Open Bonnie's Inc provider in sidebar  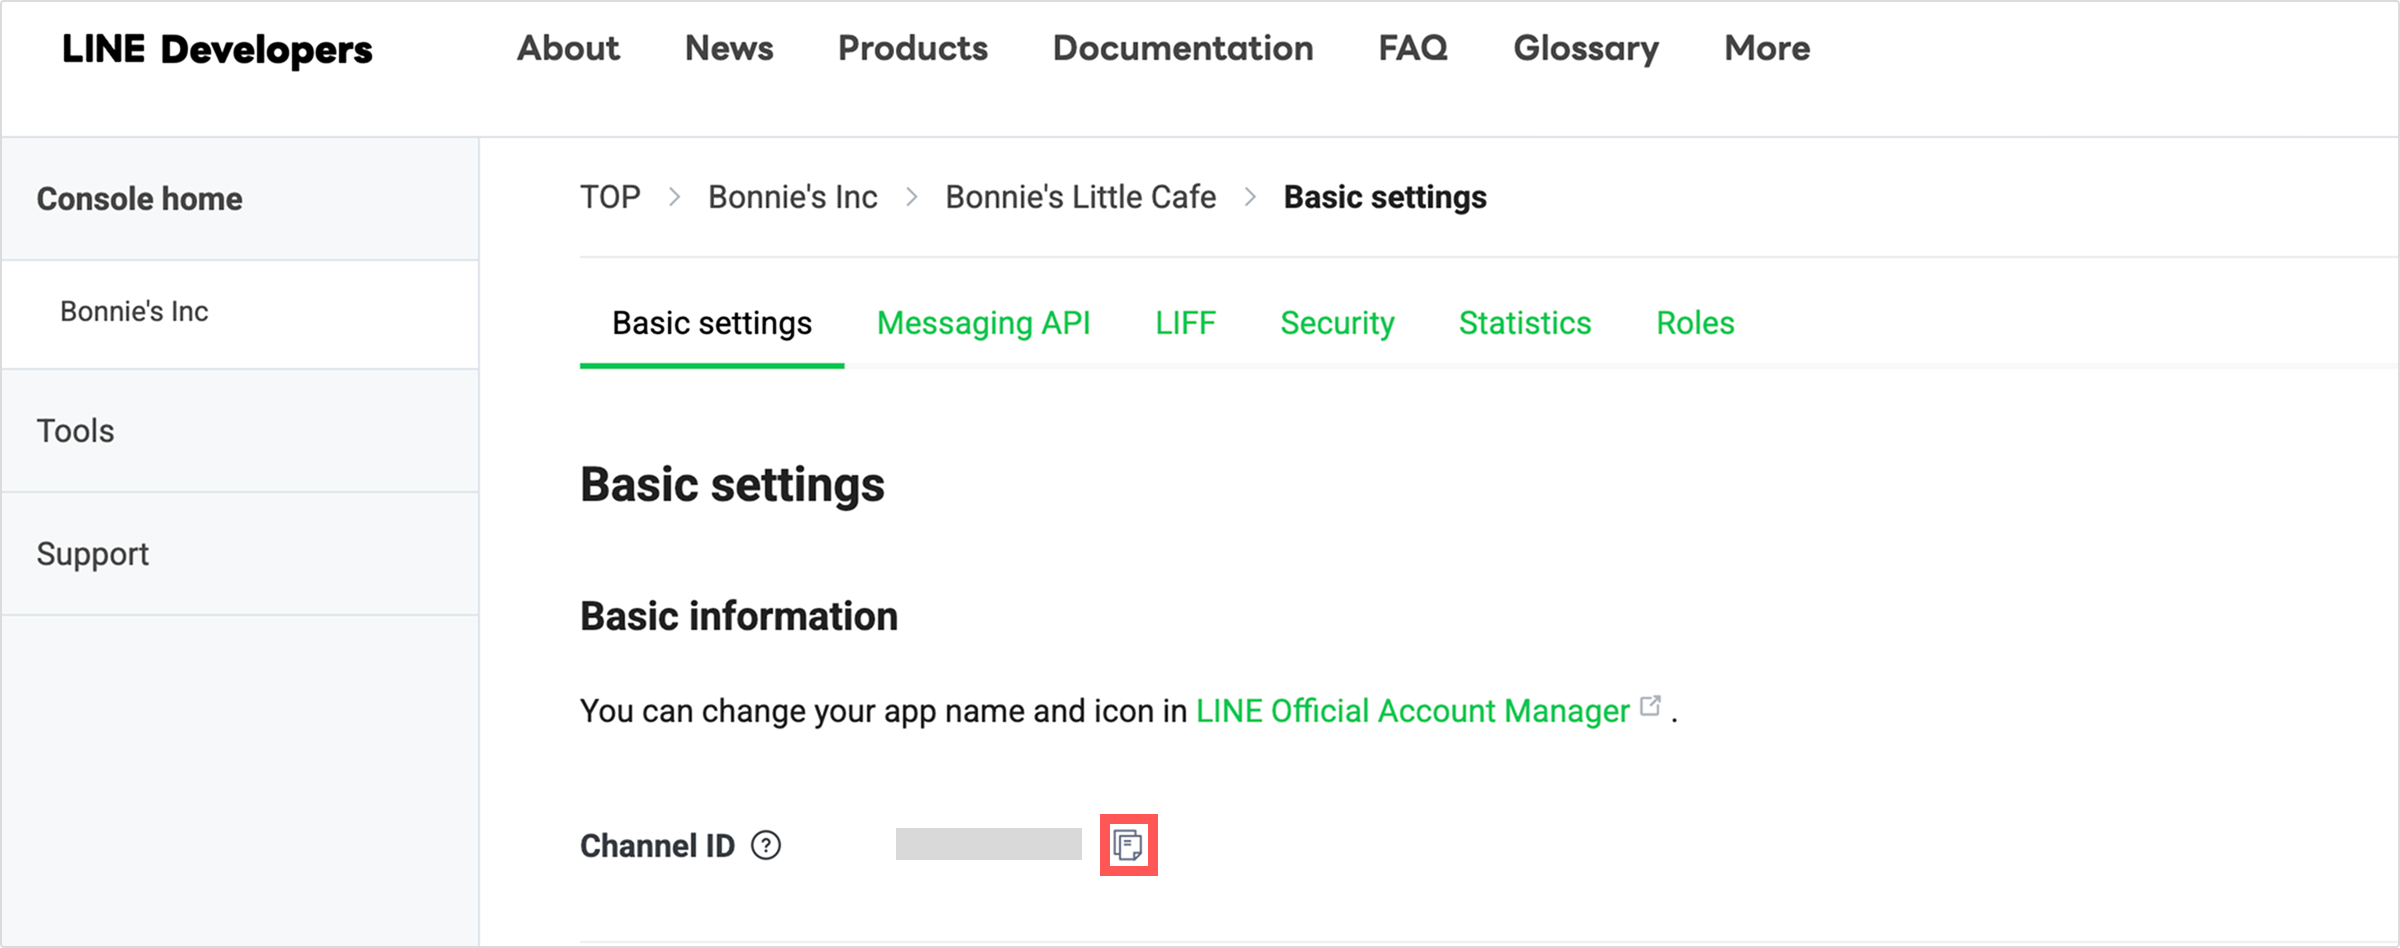240,312
